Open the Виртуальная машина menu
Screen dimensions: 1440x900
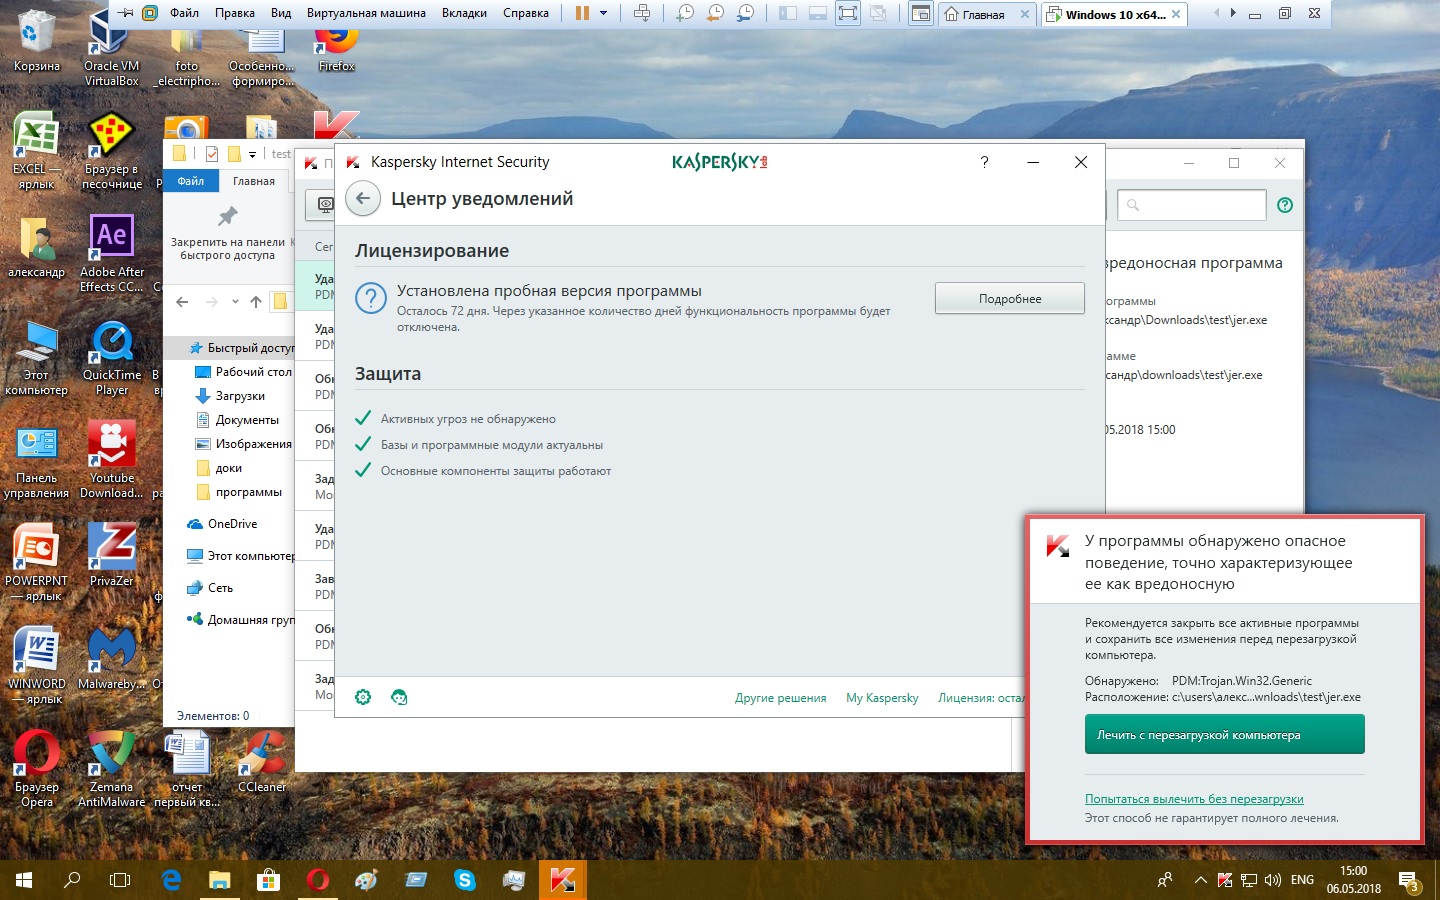pos(366,13)
